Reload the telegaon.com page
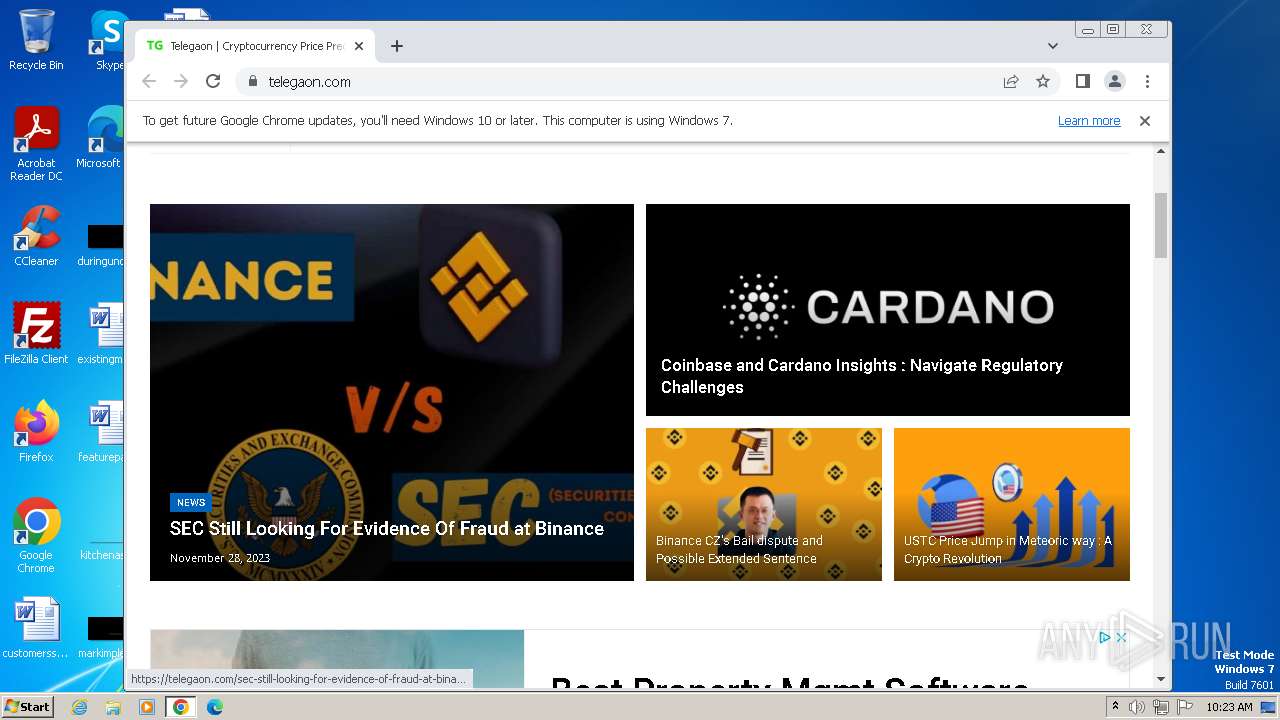 pyautogui.click(x=213, y=81)
